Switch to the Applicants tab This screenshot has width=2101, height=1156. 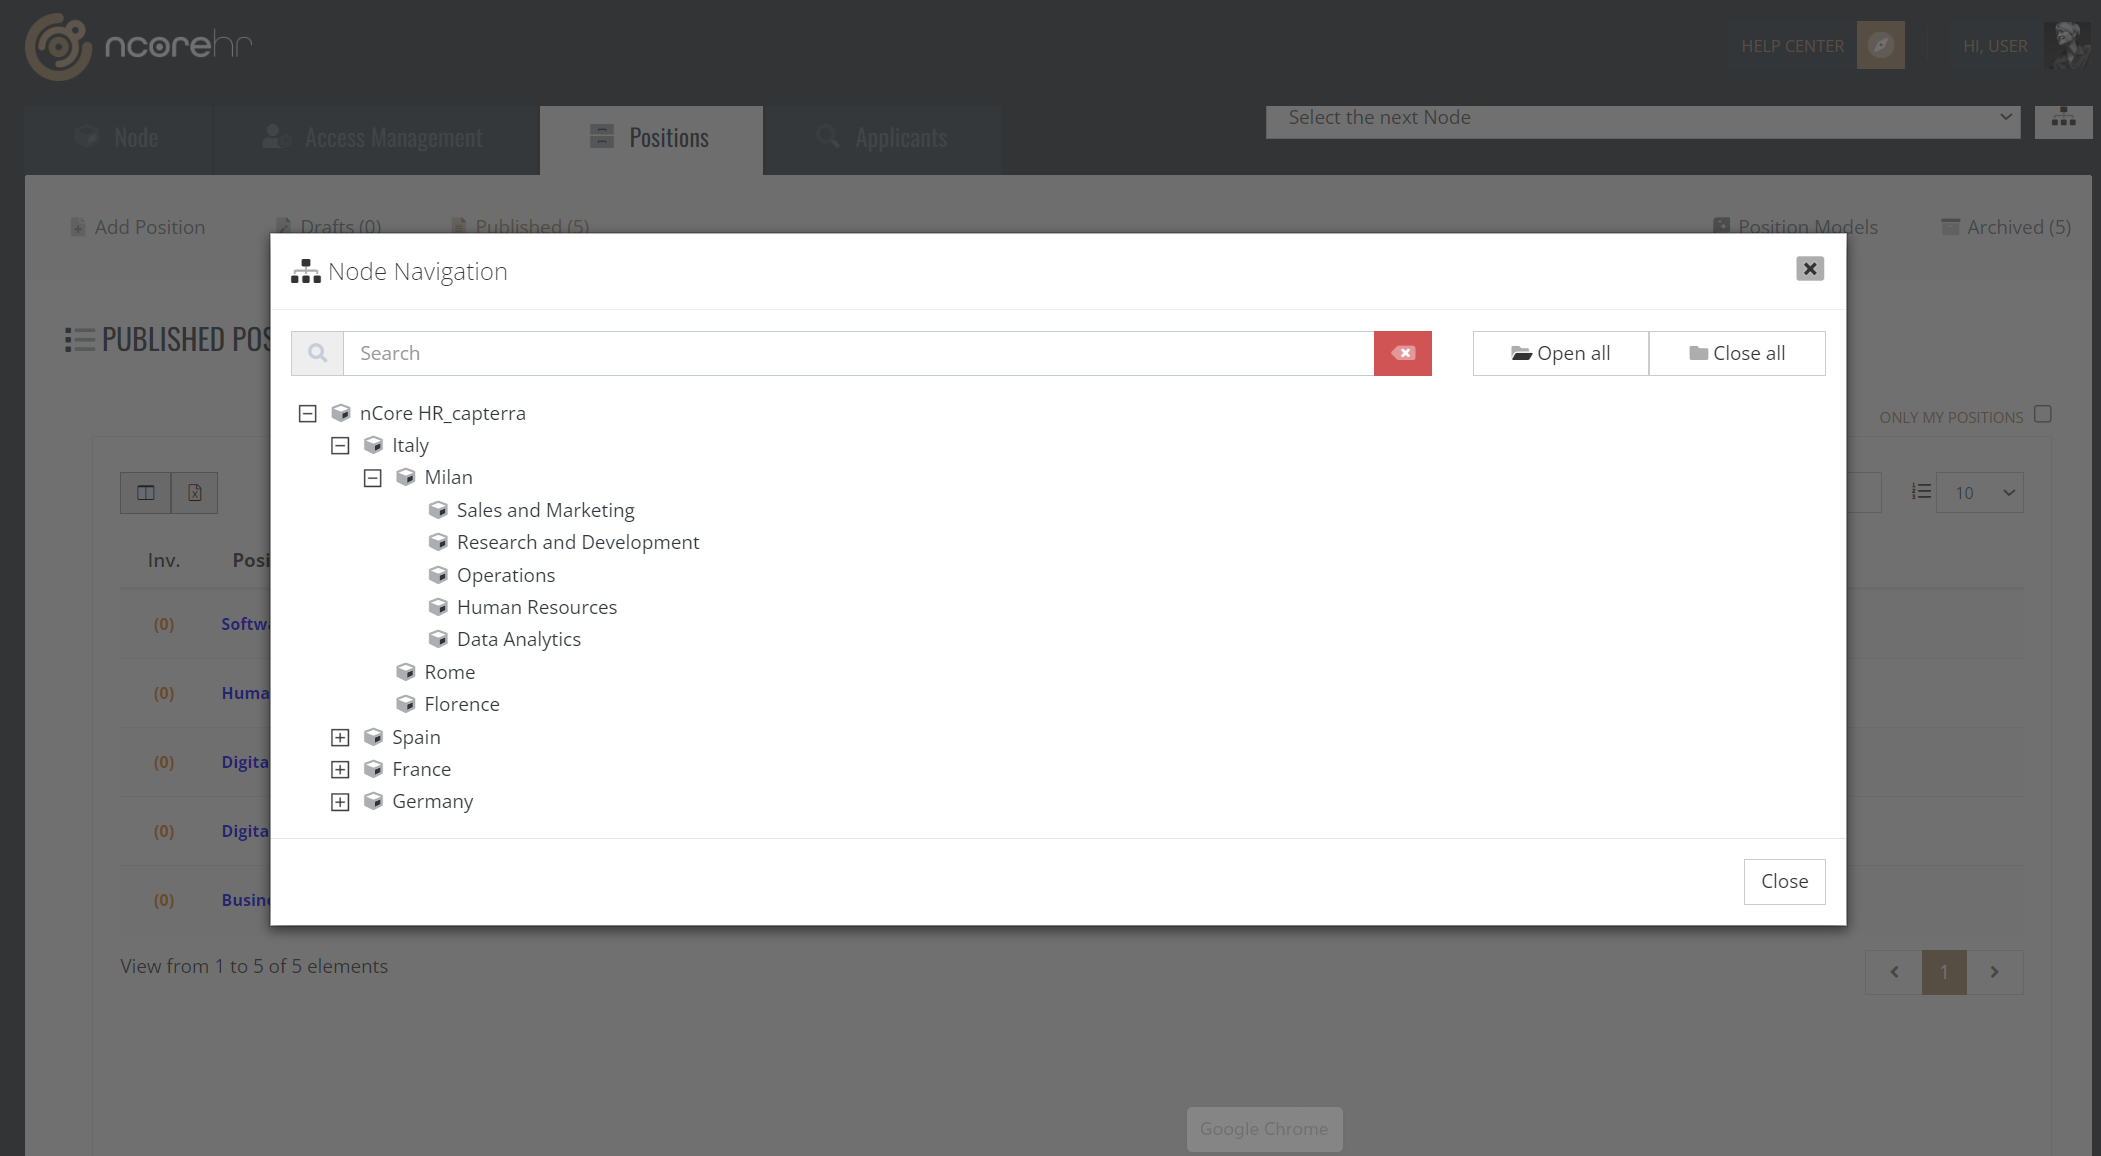click(900, 137)
